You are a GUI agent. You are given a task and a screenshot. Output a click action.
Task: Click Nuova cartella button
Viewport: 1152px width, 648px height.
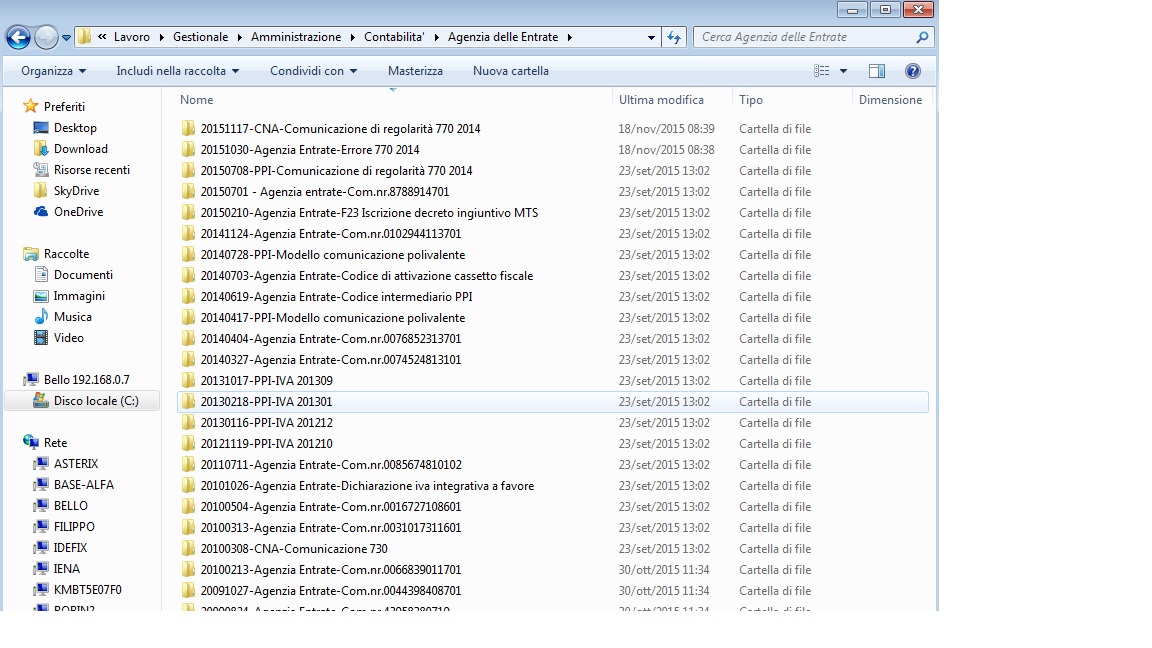pos(510,71)
